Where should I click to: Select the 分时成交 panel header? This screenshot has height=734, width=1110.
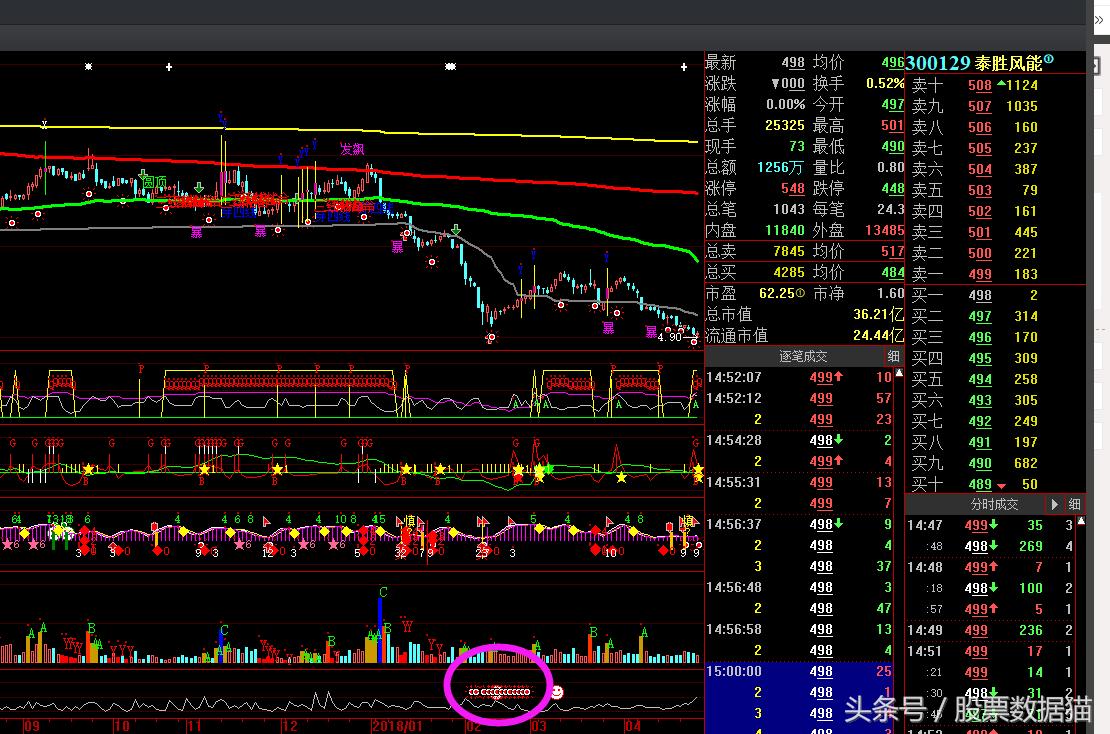(994, 505)
